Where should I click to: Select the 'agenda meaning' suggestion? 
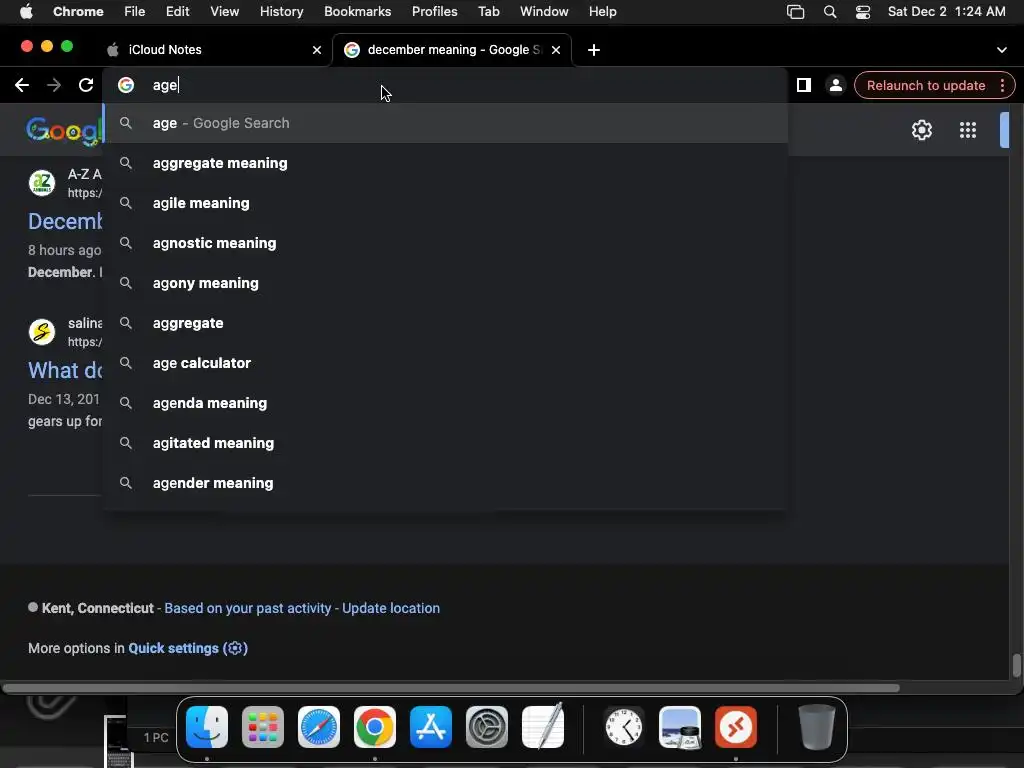coord(445,403)
